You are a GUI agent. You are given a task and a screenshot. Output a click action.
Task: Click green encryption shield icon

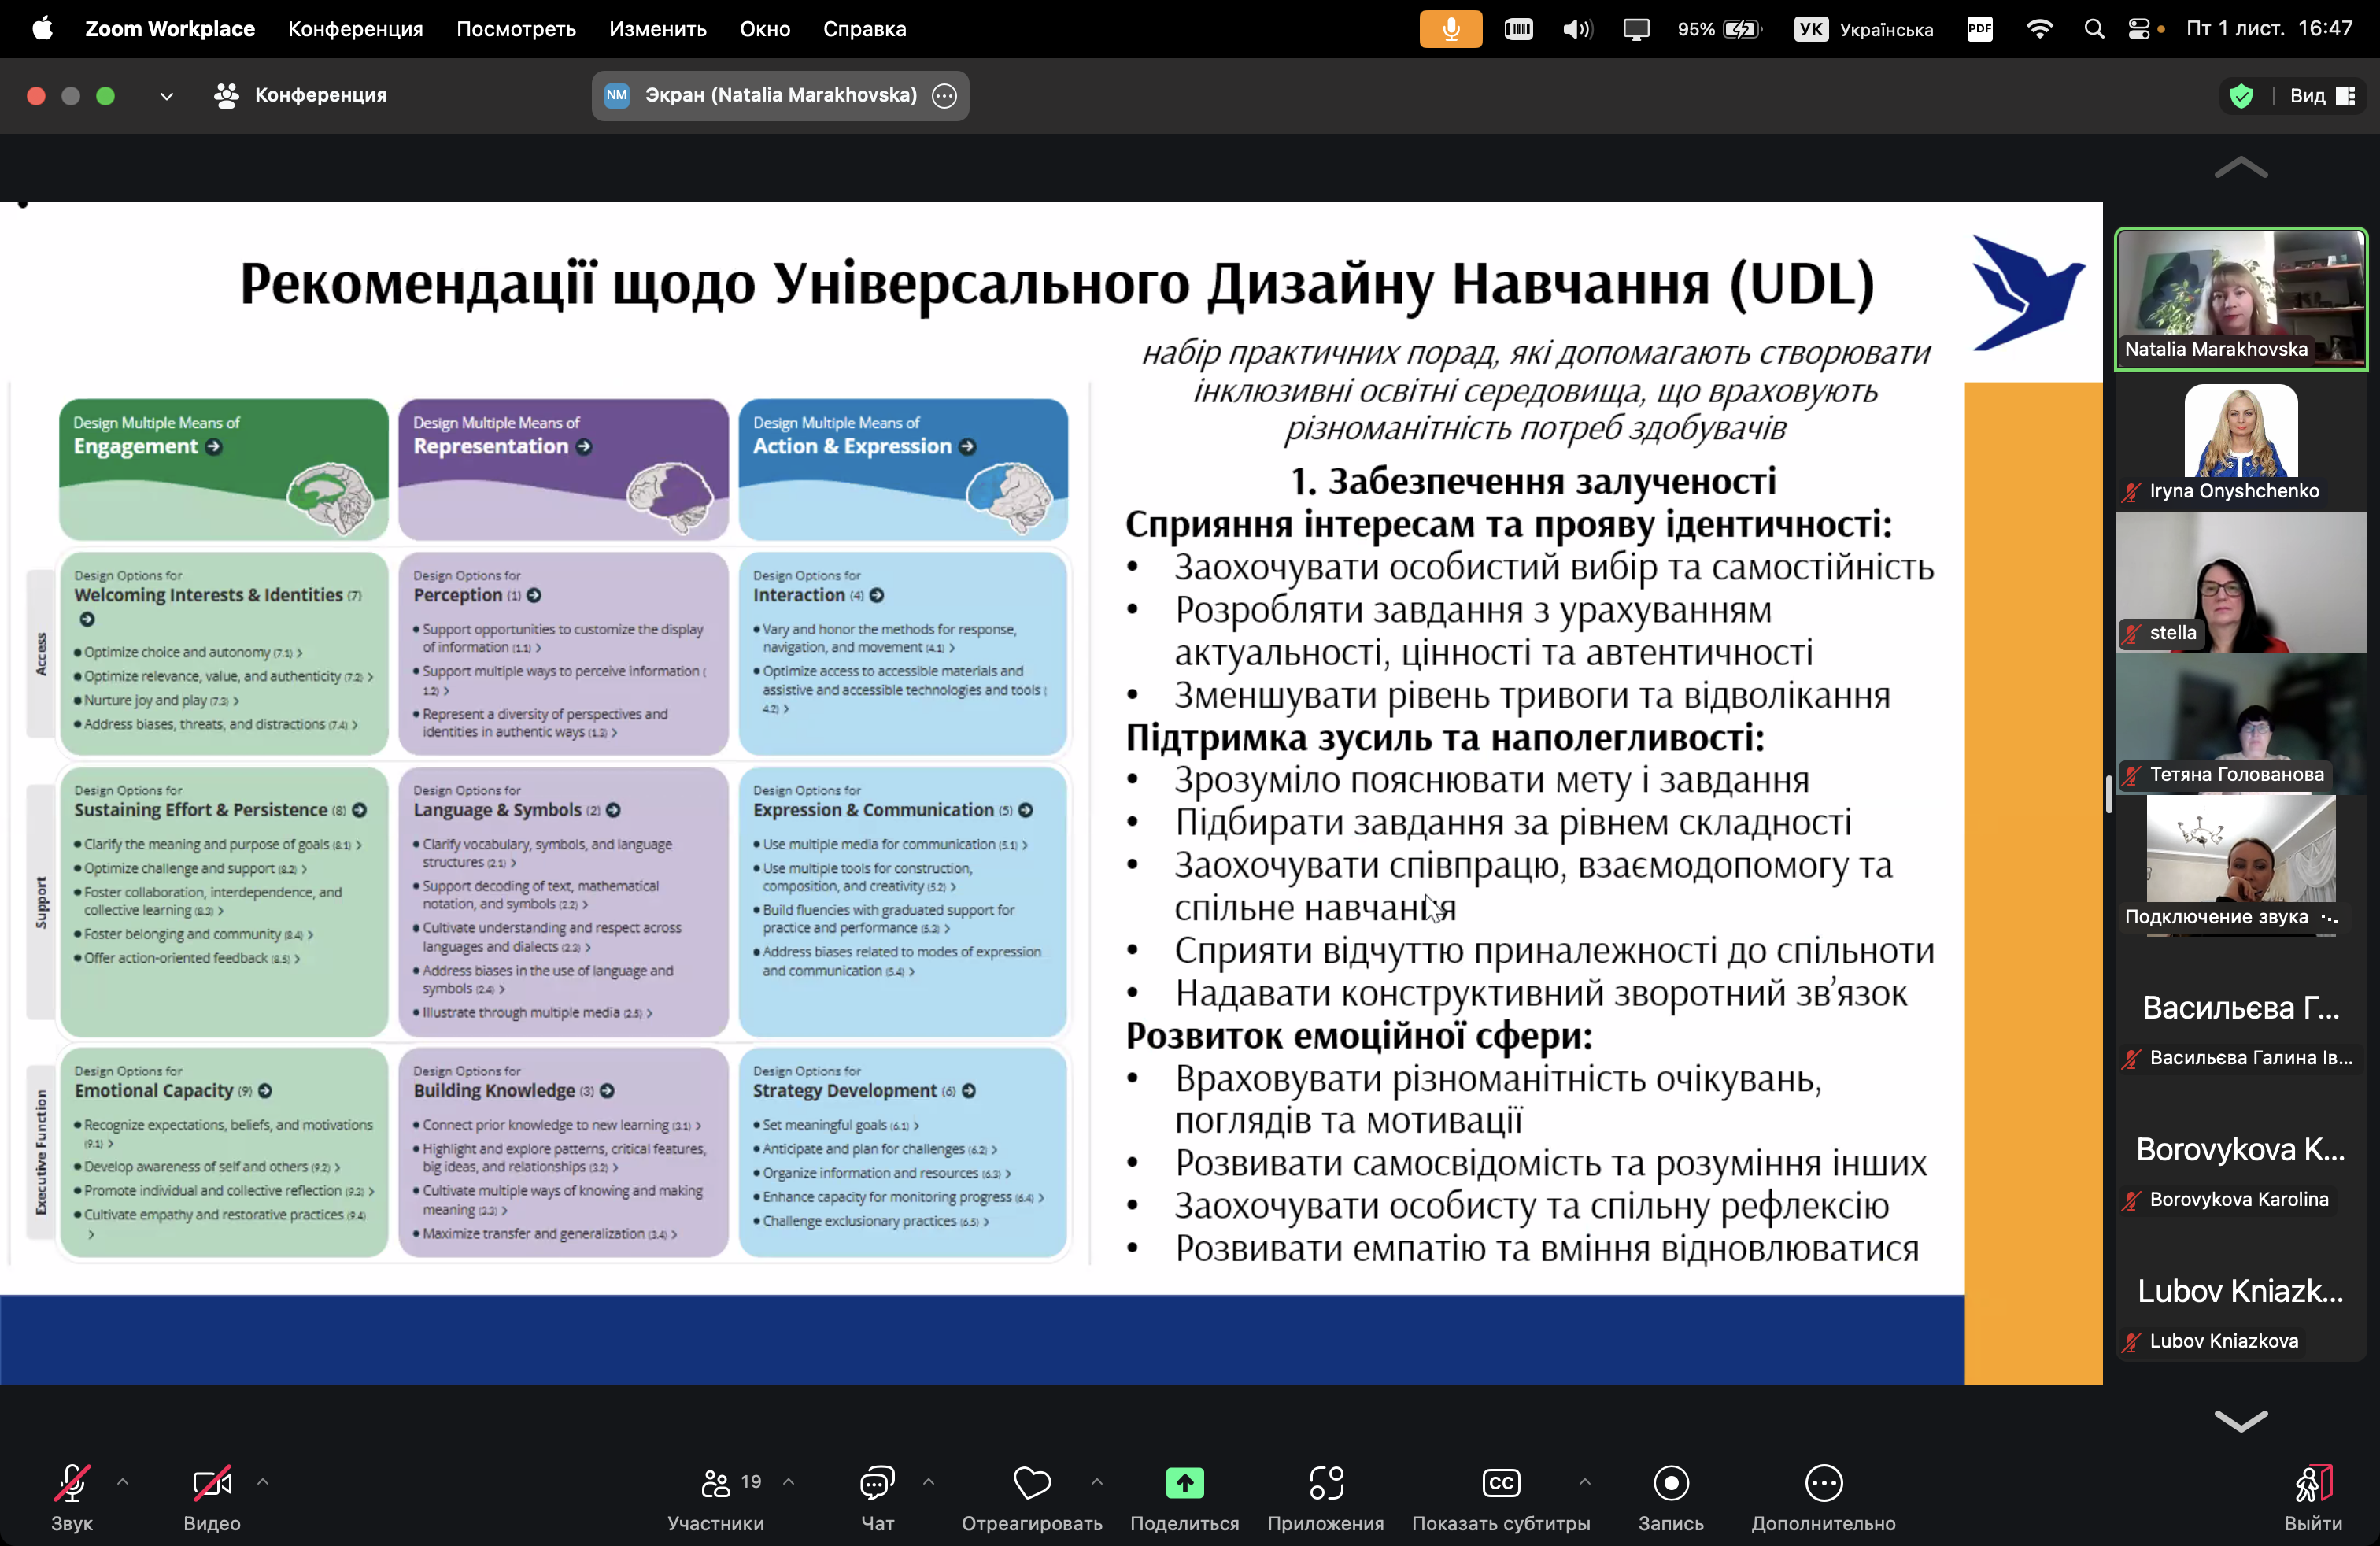point(2241,96)
